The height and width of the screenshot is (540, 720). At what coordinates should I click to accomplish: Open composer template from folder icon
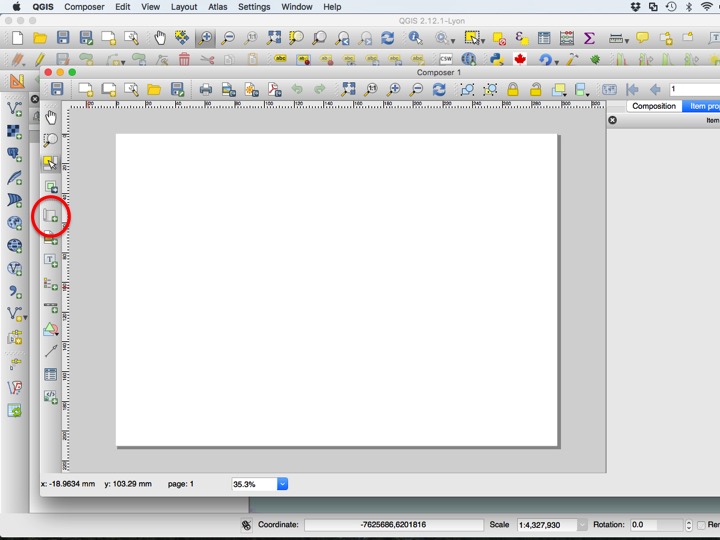(x=154, y=89)
